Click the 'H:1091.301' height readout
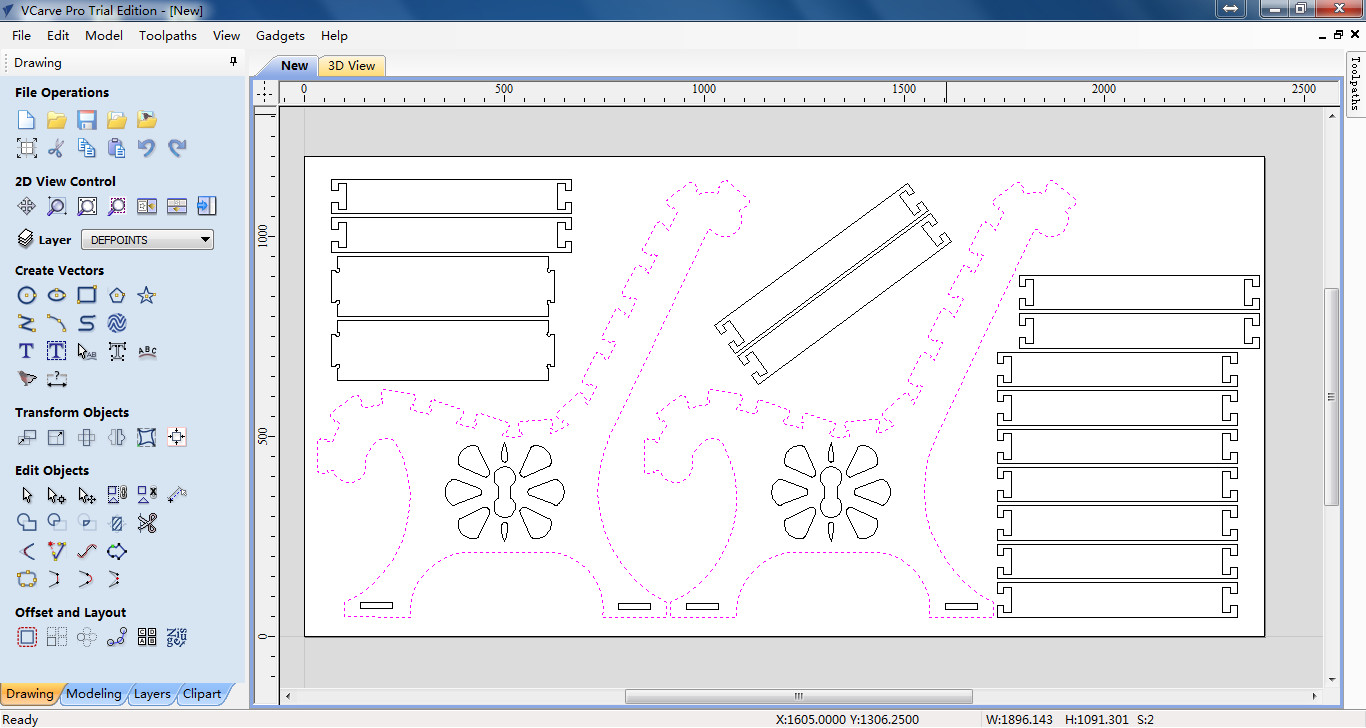This screenshot has width=1366, height=728. point(1098,719)
